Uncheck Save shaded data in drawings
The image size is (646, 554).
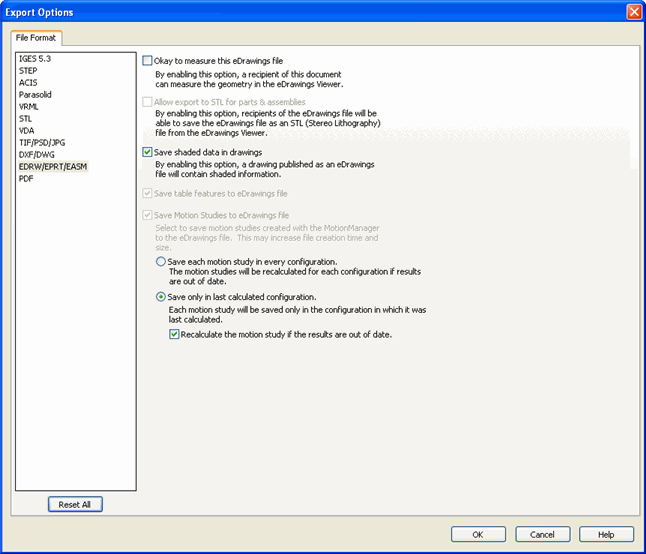pos(147,152)
